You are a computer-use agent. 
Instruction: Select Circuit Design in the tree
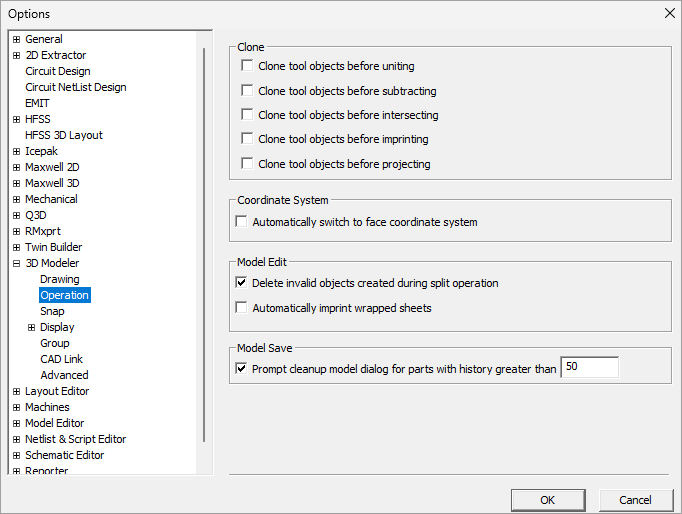point(58,71)
